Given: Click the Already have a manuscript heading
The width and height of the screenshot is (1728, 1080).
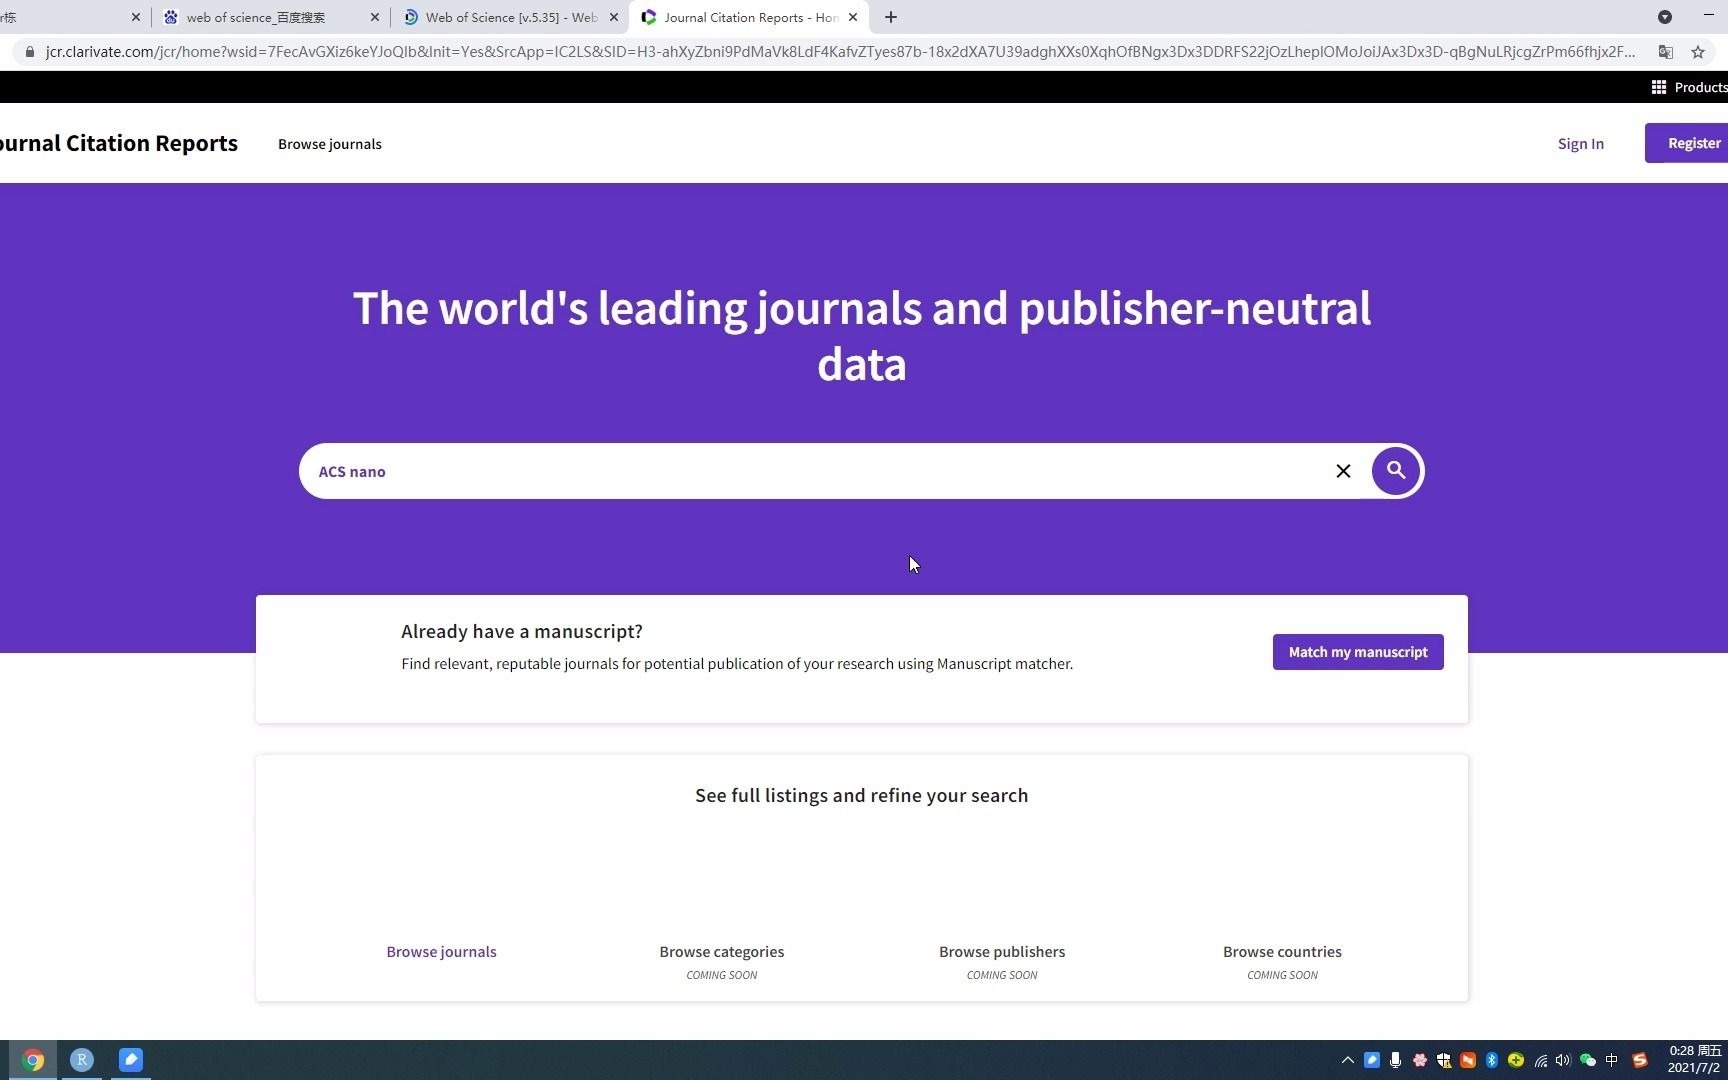Looking at the screenshot, I should point(522,631).
